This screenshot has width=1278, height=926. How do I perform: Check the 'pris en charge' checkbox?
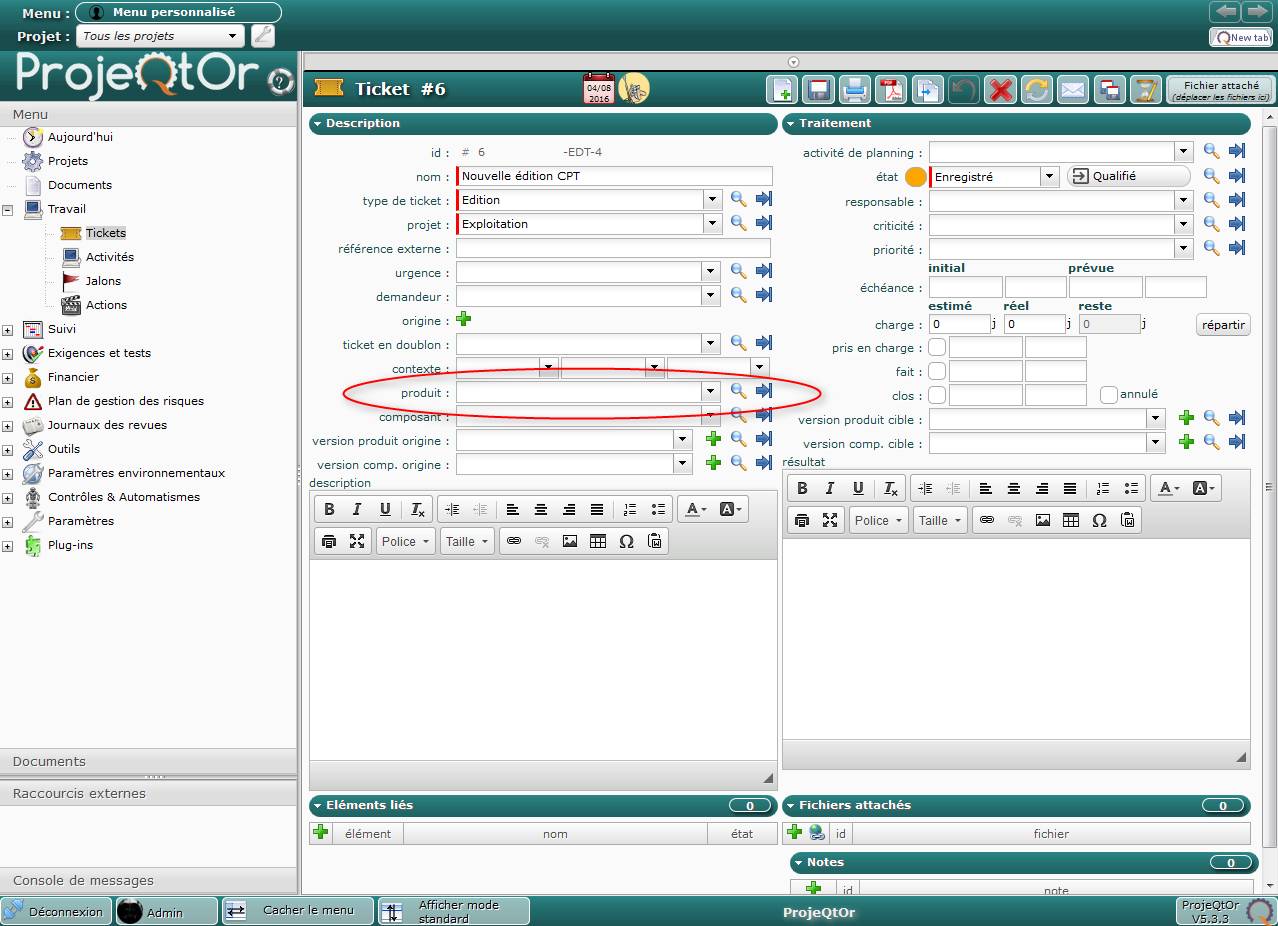click(937, 348)
